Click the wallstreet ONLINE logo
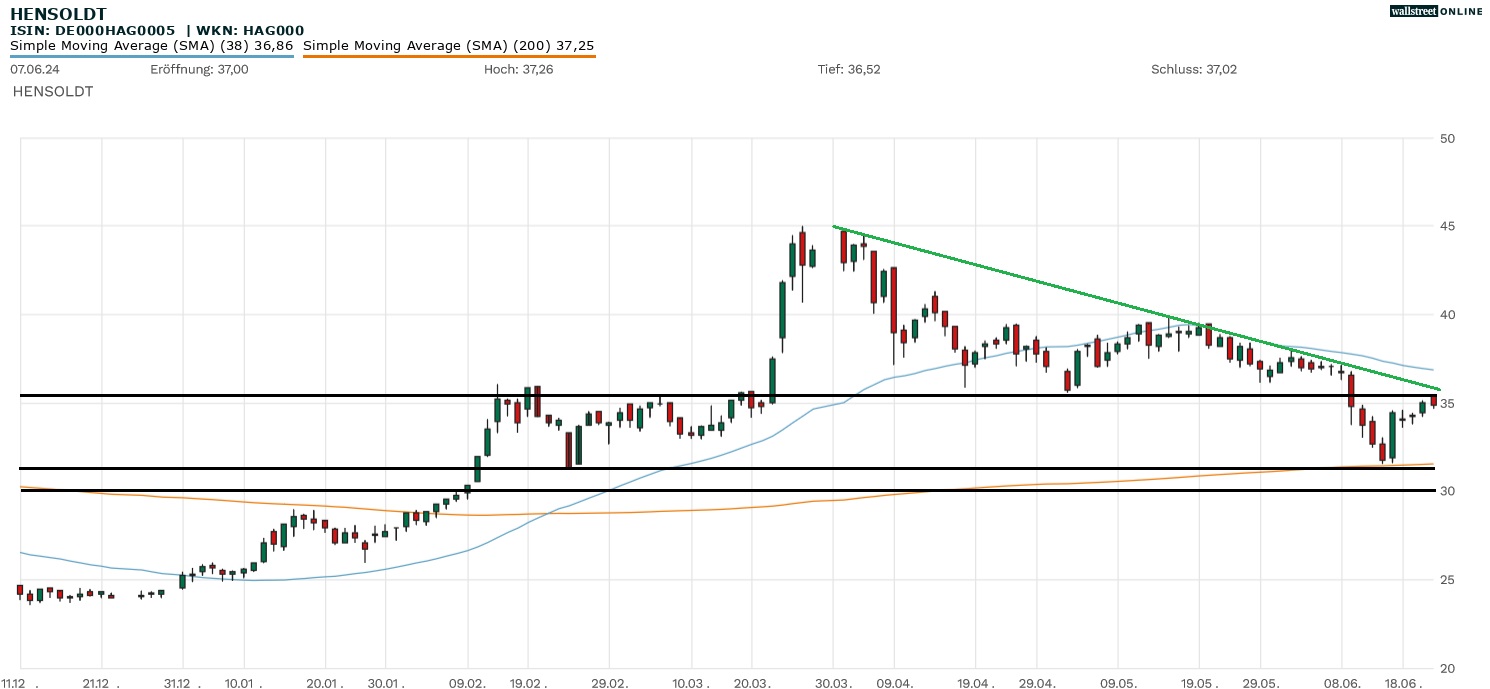 tap(1436, 11)
